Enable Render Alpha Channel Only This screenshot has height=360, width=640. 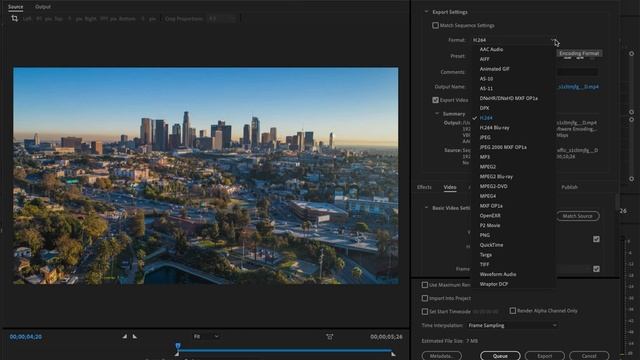click(513, 311)
